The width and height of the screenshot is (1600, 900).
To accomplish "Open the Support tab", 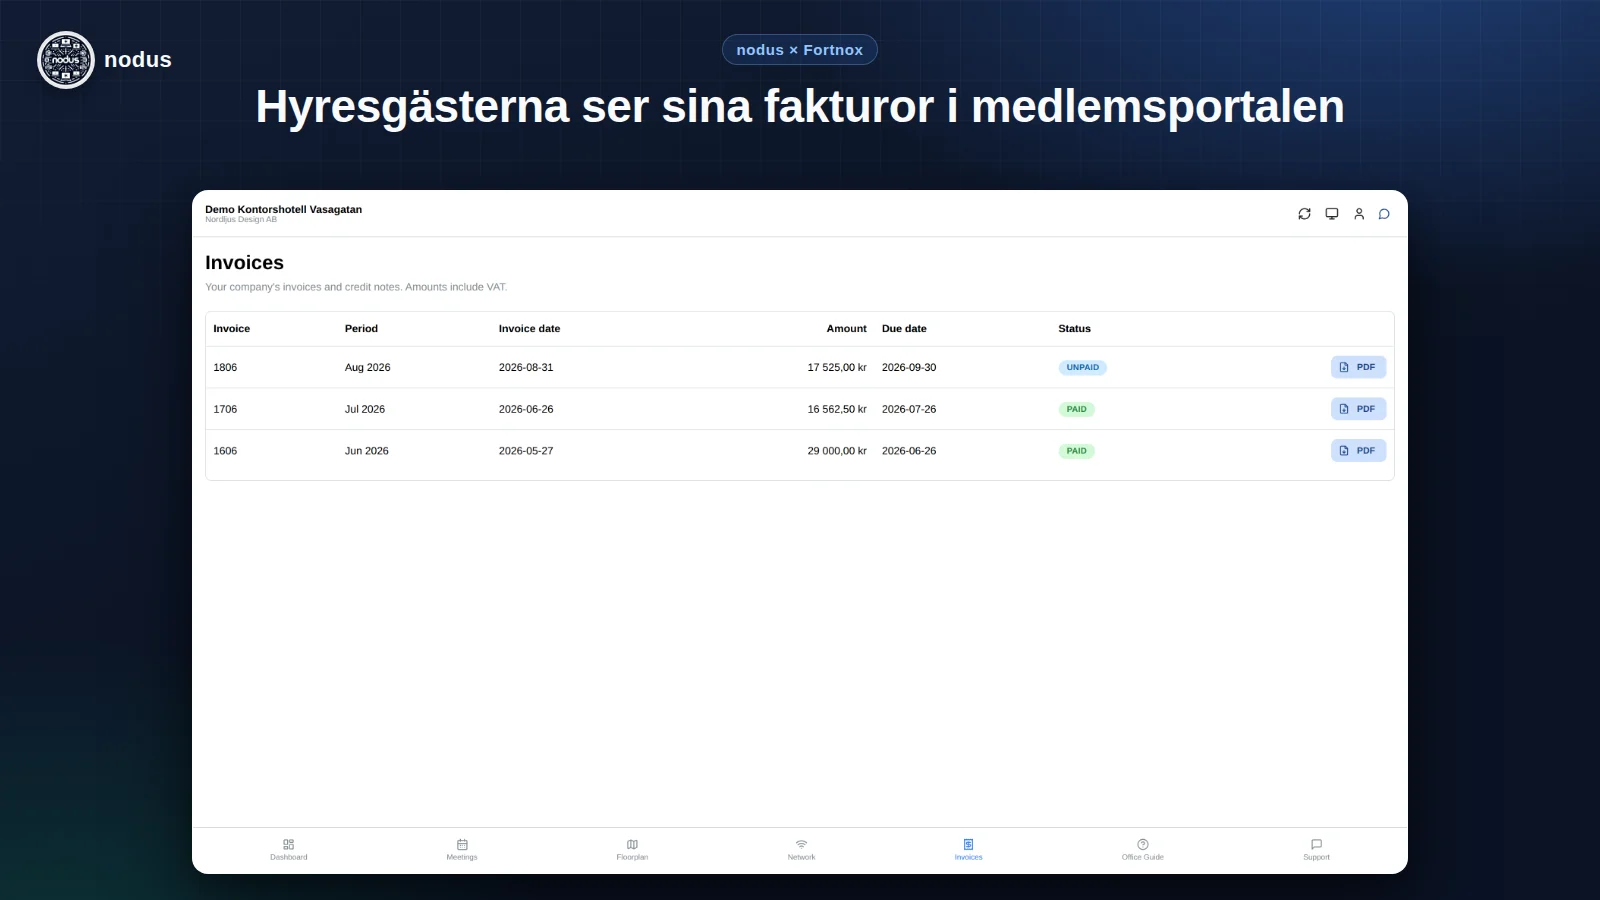I will (1316, 850).
